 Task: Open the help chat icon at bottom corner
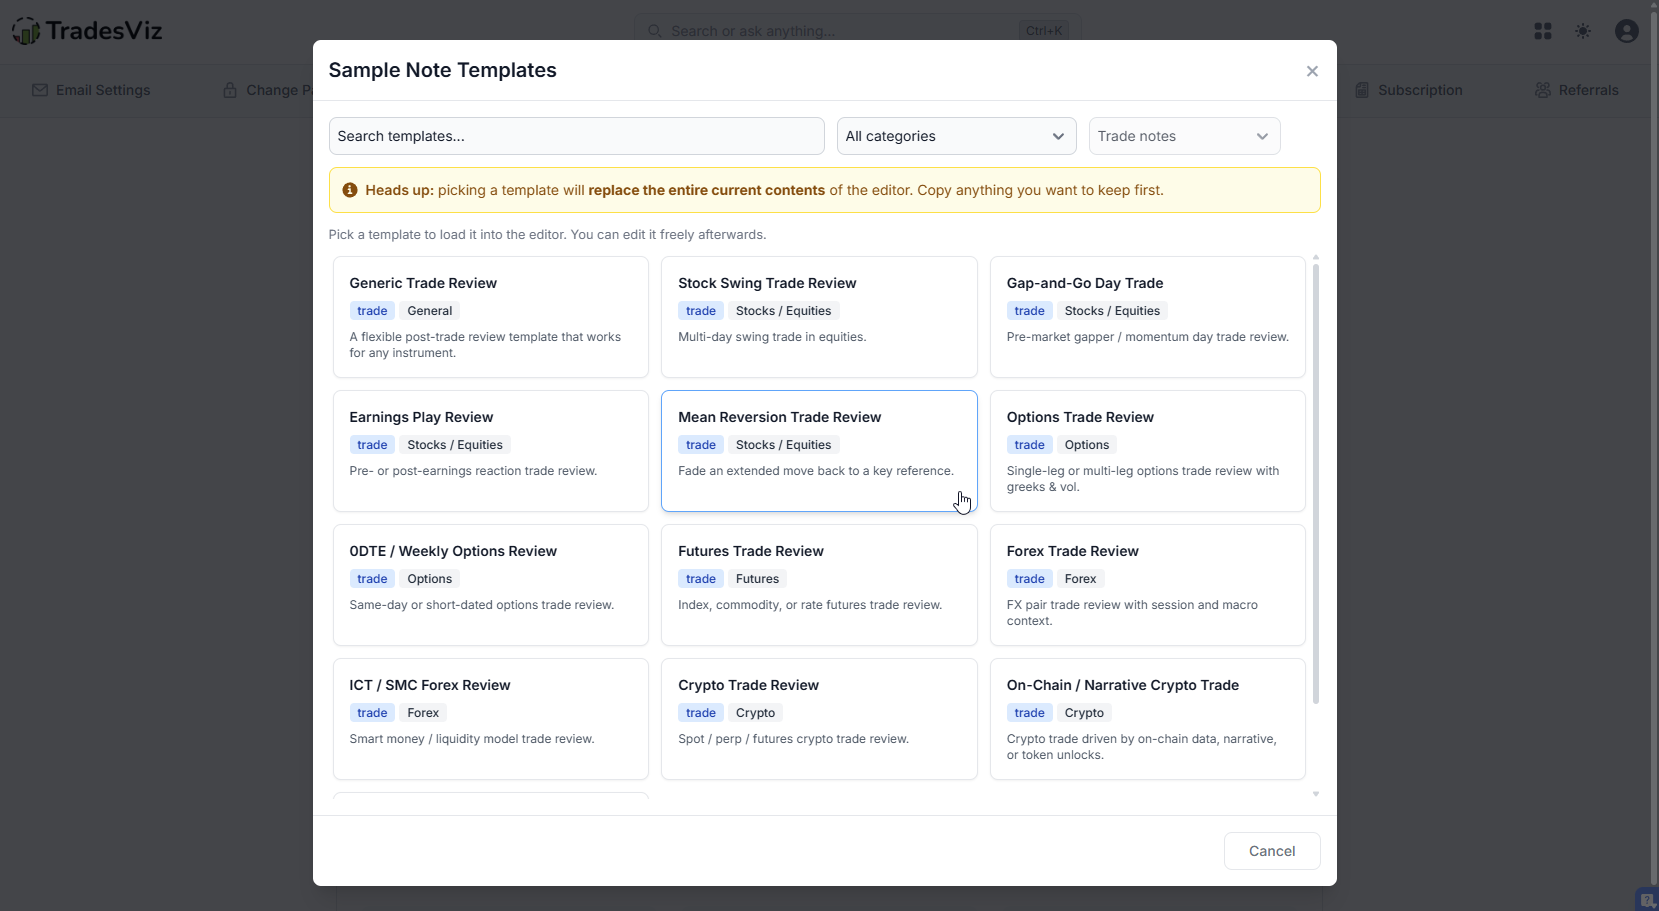[1647, 900]
